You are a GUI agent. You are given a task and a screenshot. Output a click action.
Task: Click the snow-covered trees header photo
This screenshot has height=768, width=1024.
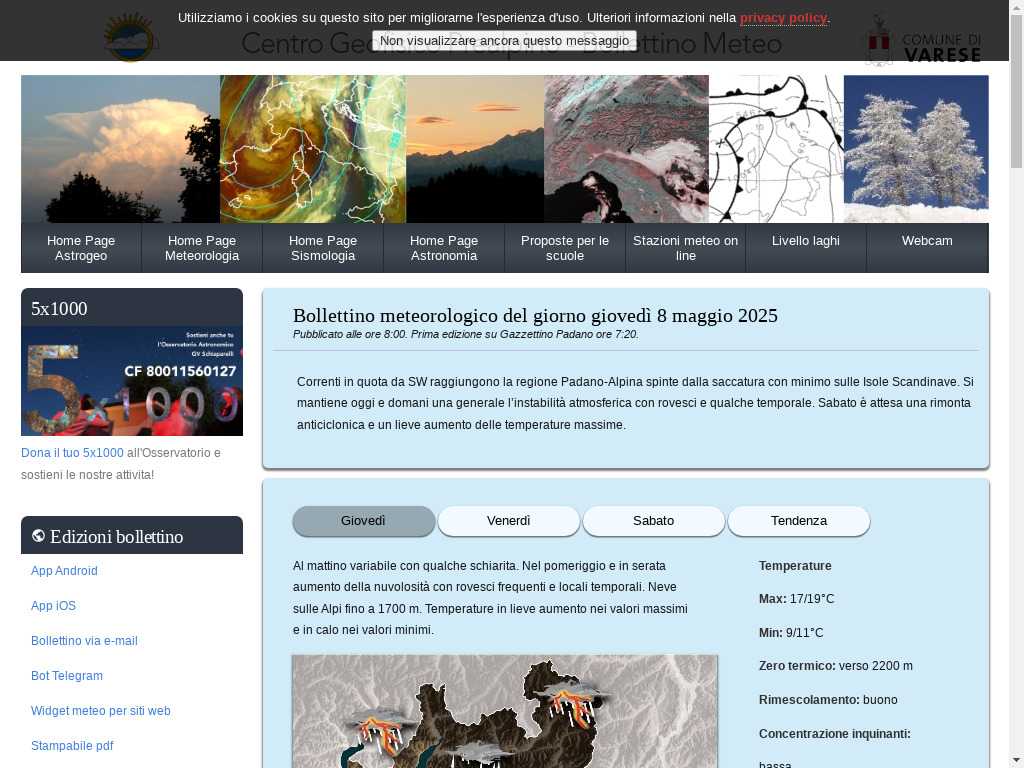pyautogui.click(x=916, y=149)
